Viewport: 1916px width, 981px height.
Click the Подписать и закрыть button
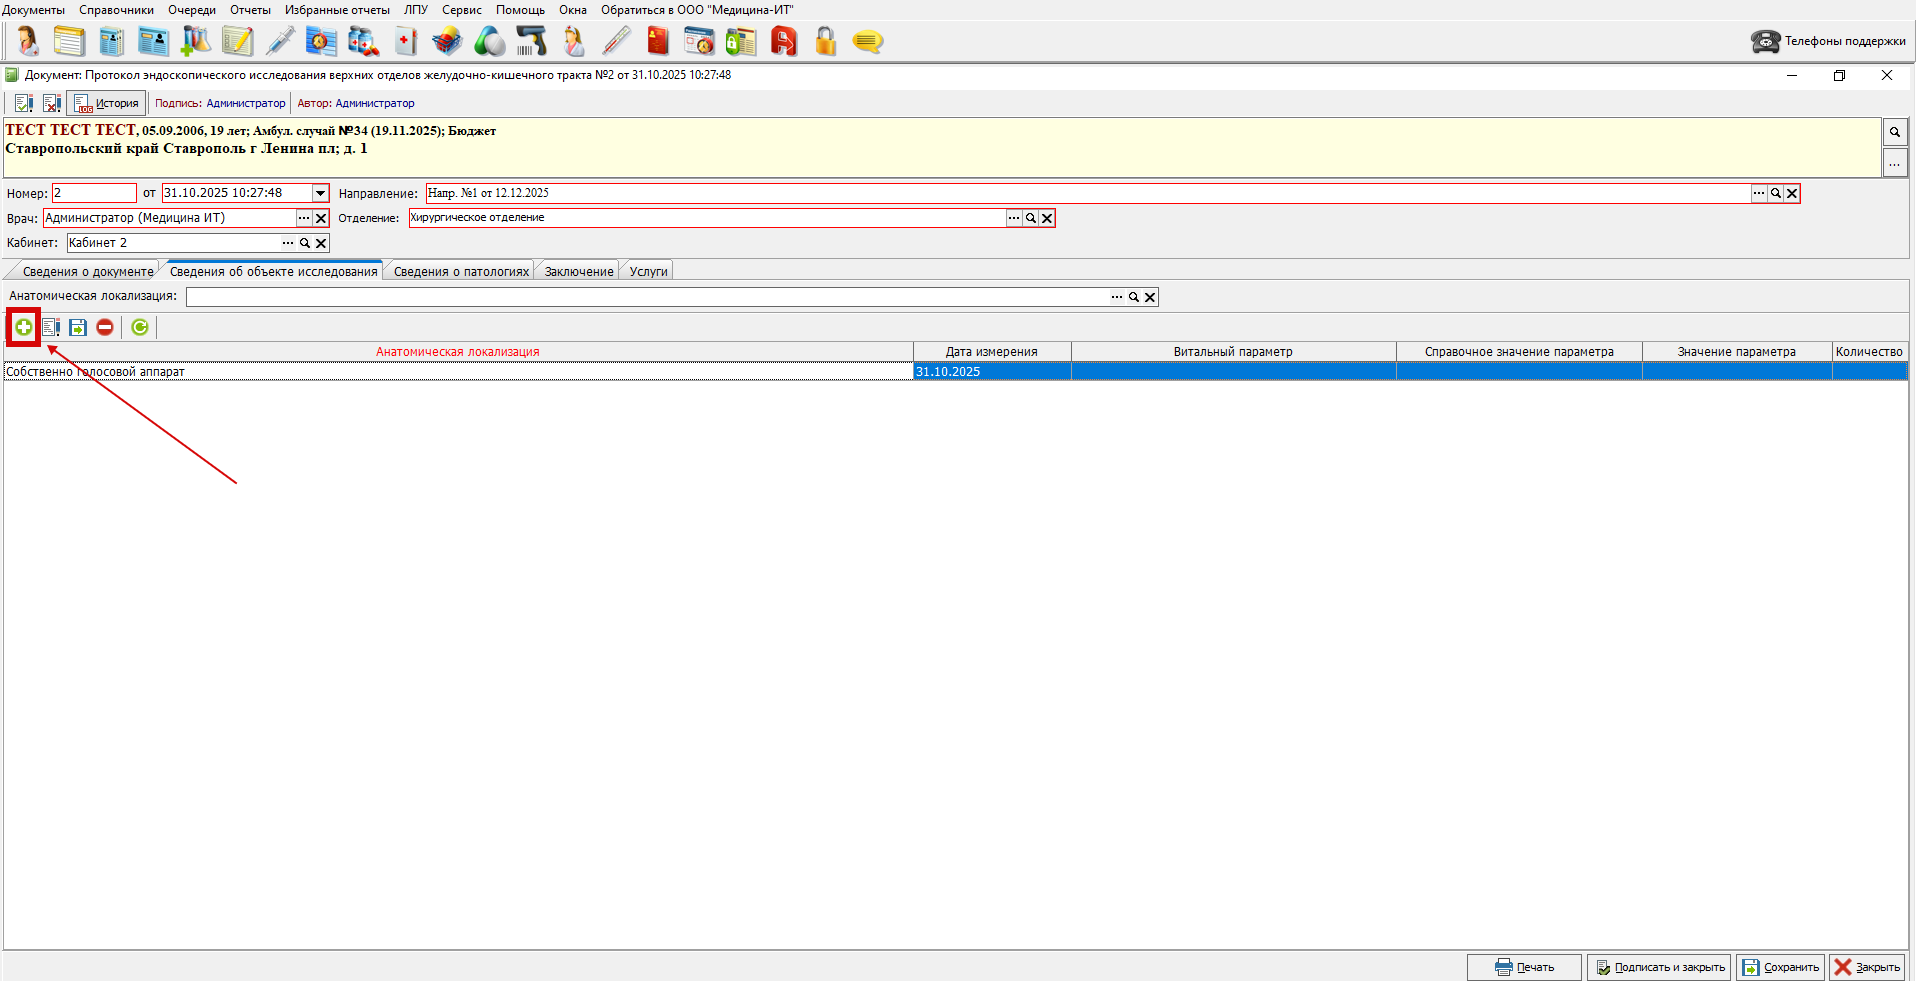(1659, 967)
